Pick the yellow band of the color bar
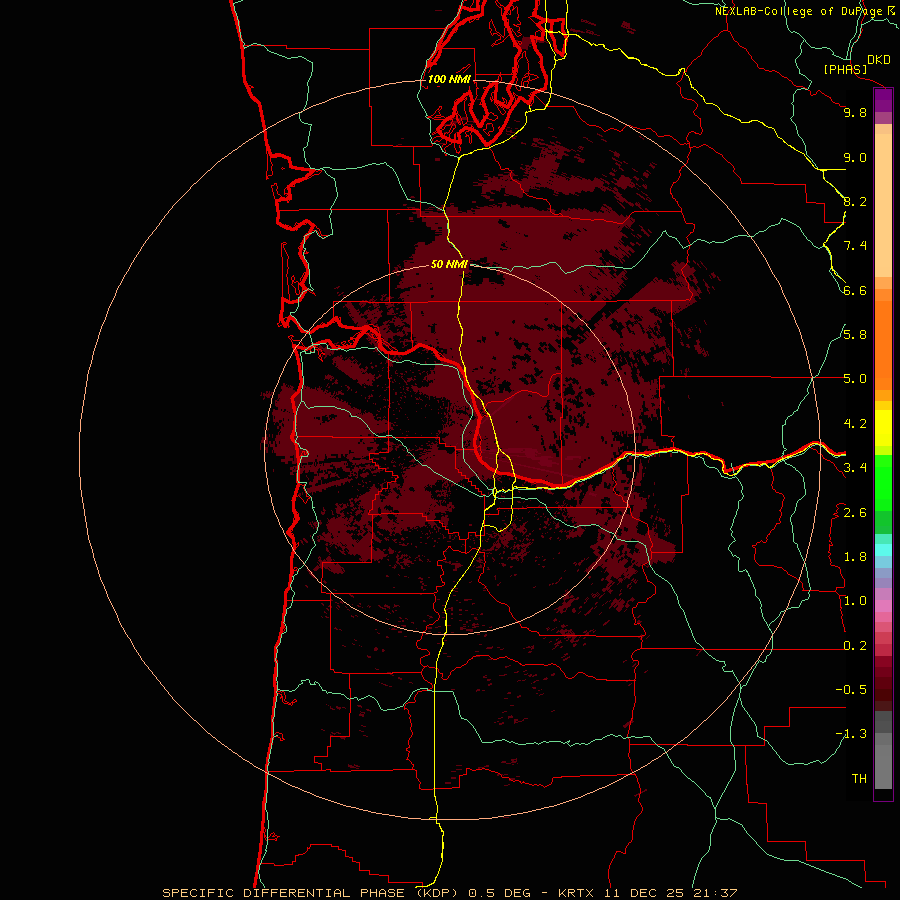The width and height of the screenshot is (900, 900). coord(883,428)
